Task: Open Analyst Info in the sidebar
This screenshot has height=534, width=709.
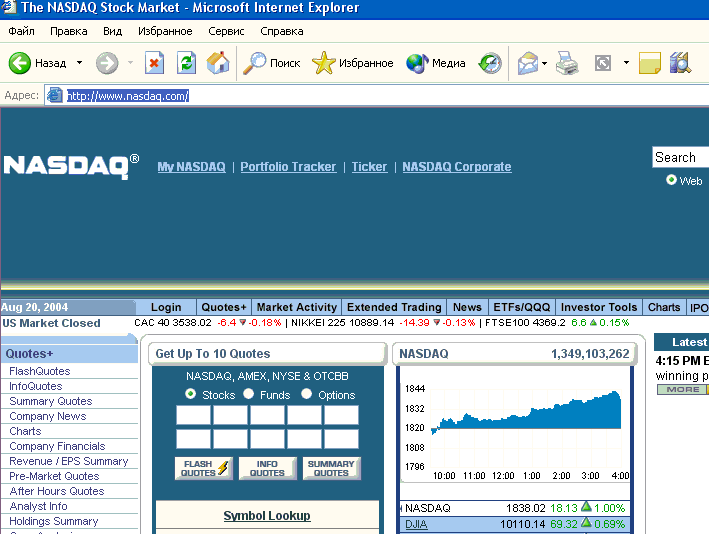Action: coord(38,506)
